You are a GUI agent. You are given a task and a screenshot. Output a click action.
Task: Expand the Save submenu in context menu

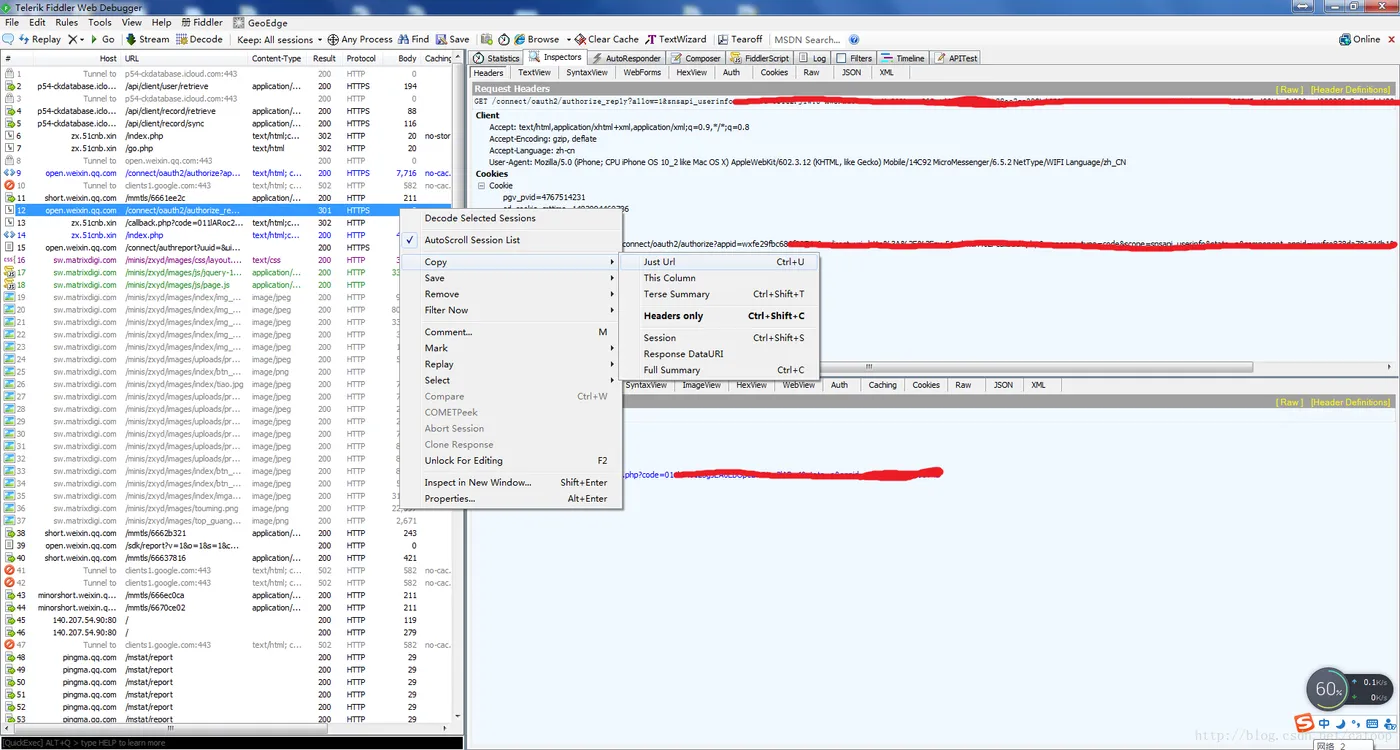click(x=510, y=278)
